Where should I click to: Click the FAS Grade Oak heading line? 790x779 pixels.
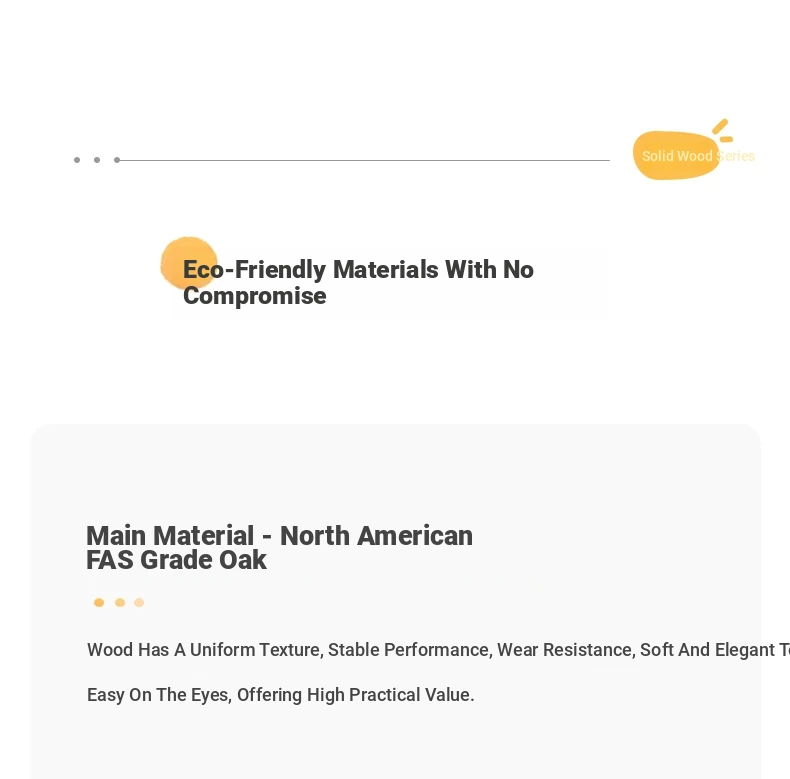(x=176, y=560)
